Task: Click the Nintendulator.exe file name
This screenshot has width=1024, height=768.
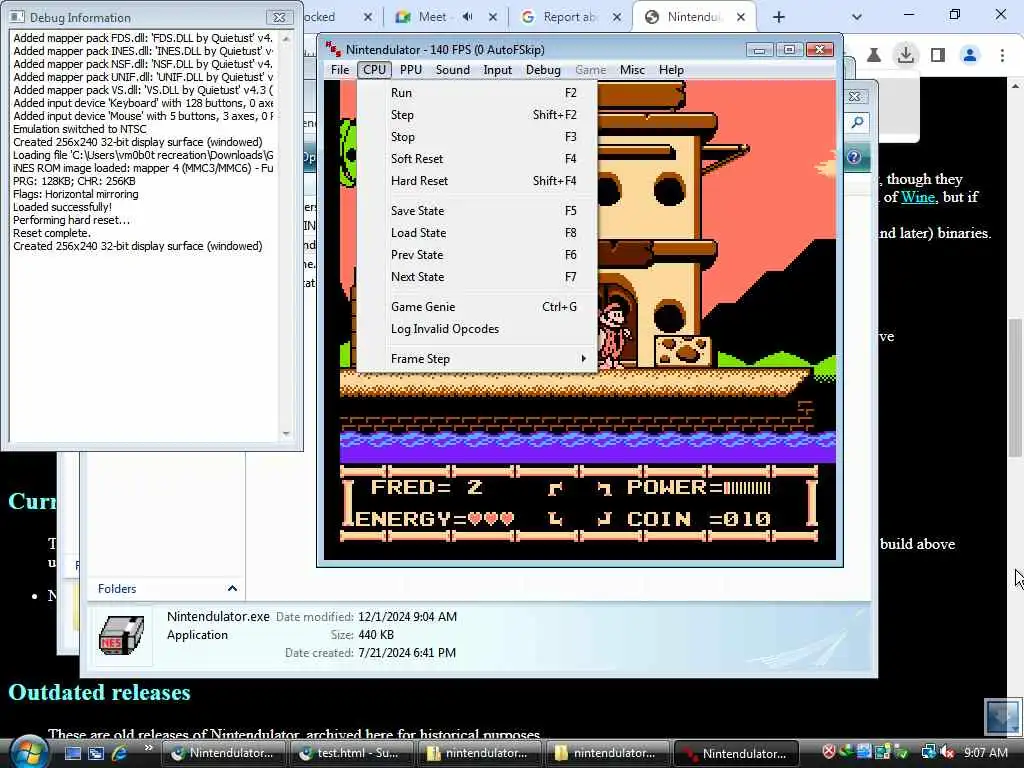Action: (218, 616)
